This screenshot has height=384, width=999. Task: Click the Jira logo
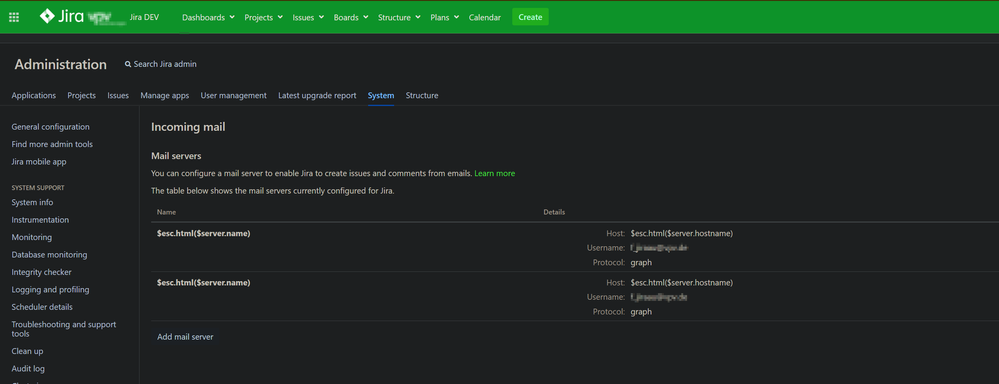[62, 17]
